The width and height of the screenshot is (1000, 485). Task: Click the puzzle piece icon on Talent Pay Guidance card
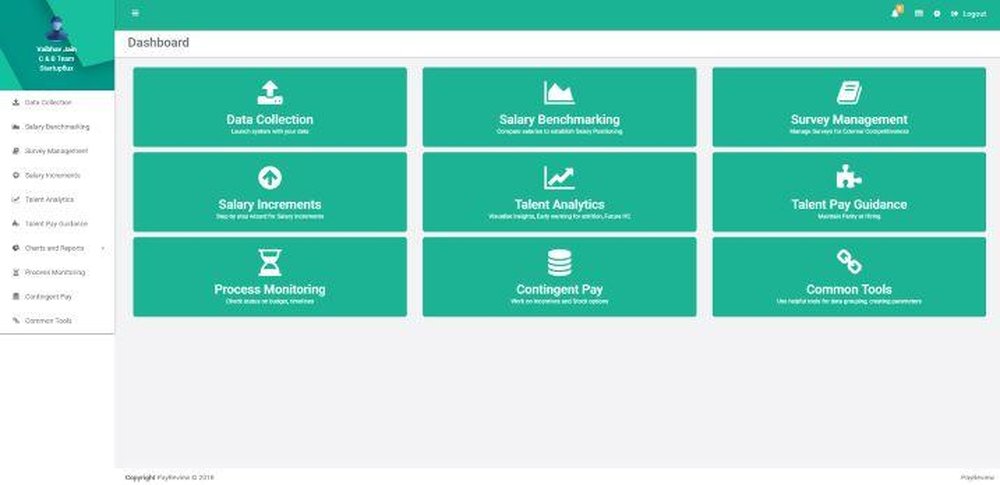pos(849,177)
